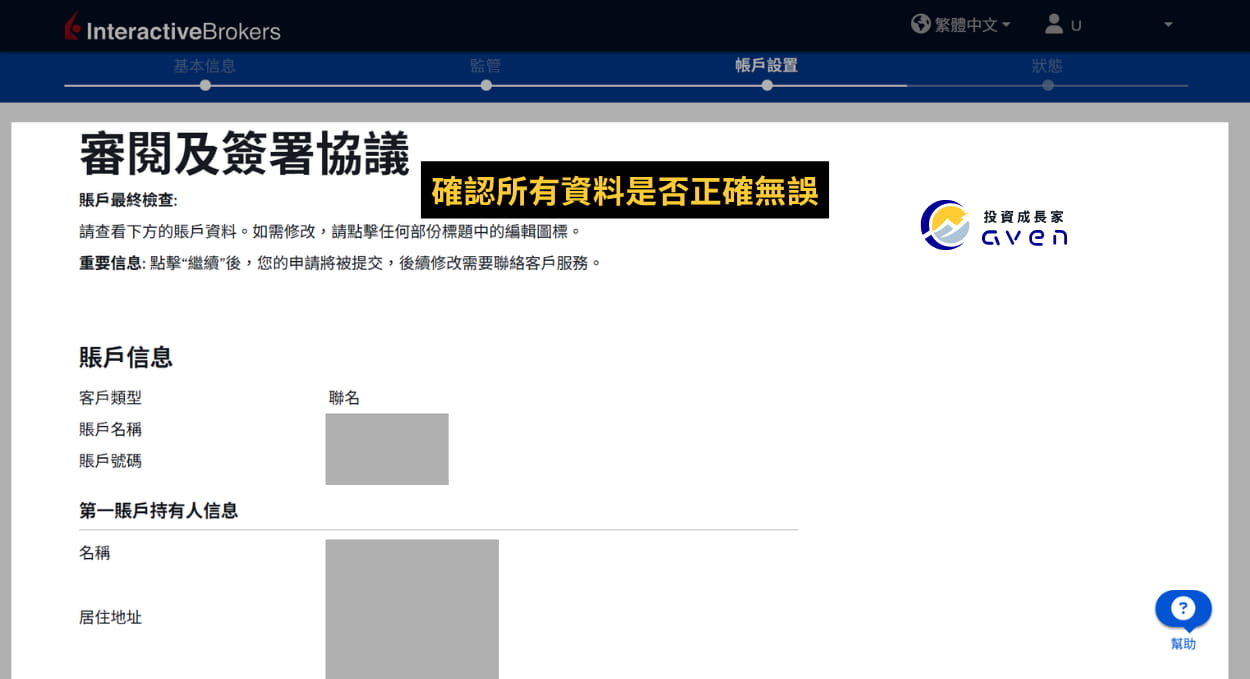Go to the 基本信息 step
1250x679 pixels.
[205, 66]
